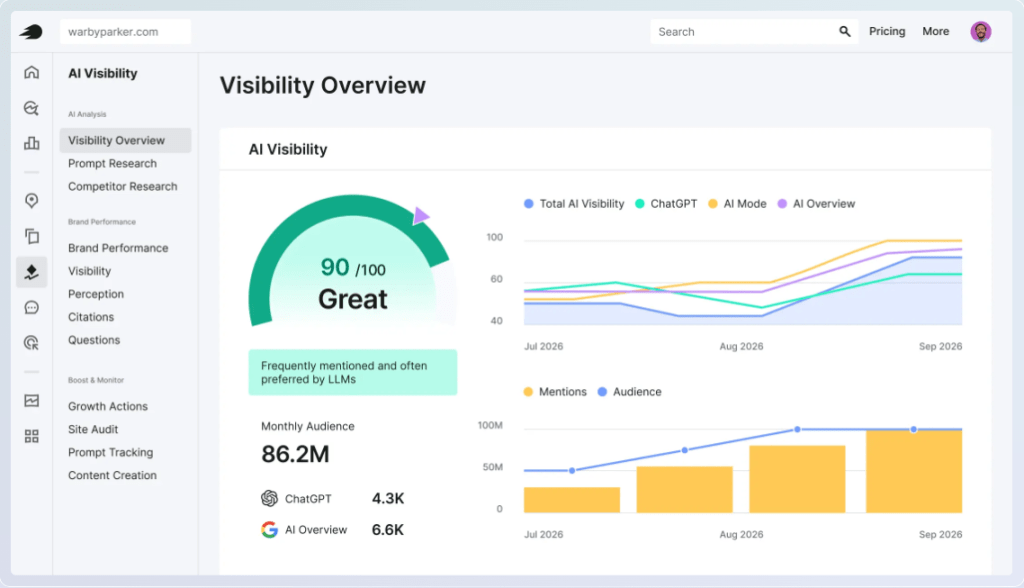
Task: Open Site Audit page
Action: [x=93, y=429]
